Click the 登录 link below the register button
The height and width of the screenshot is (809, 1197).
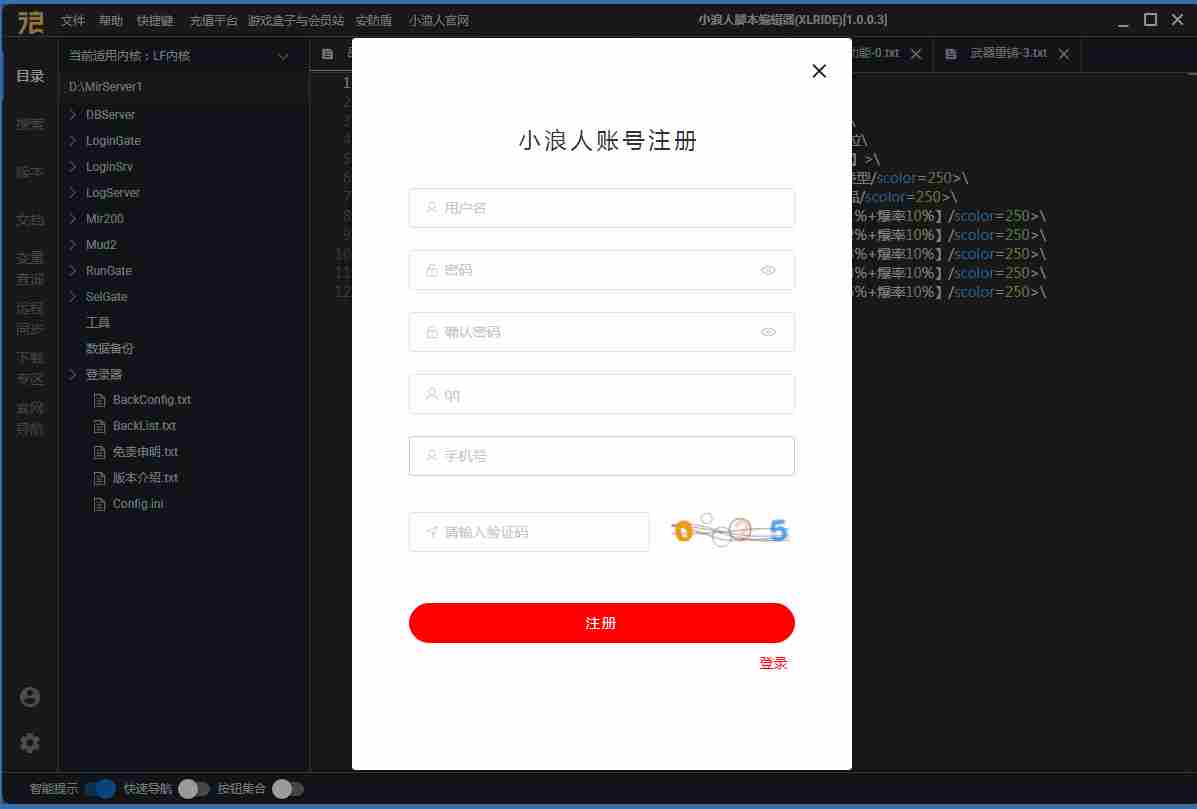click(x=773, y=662)
